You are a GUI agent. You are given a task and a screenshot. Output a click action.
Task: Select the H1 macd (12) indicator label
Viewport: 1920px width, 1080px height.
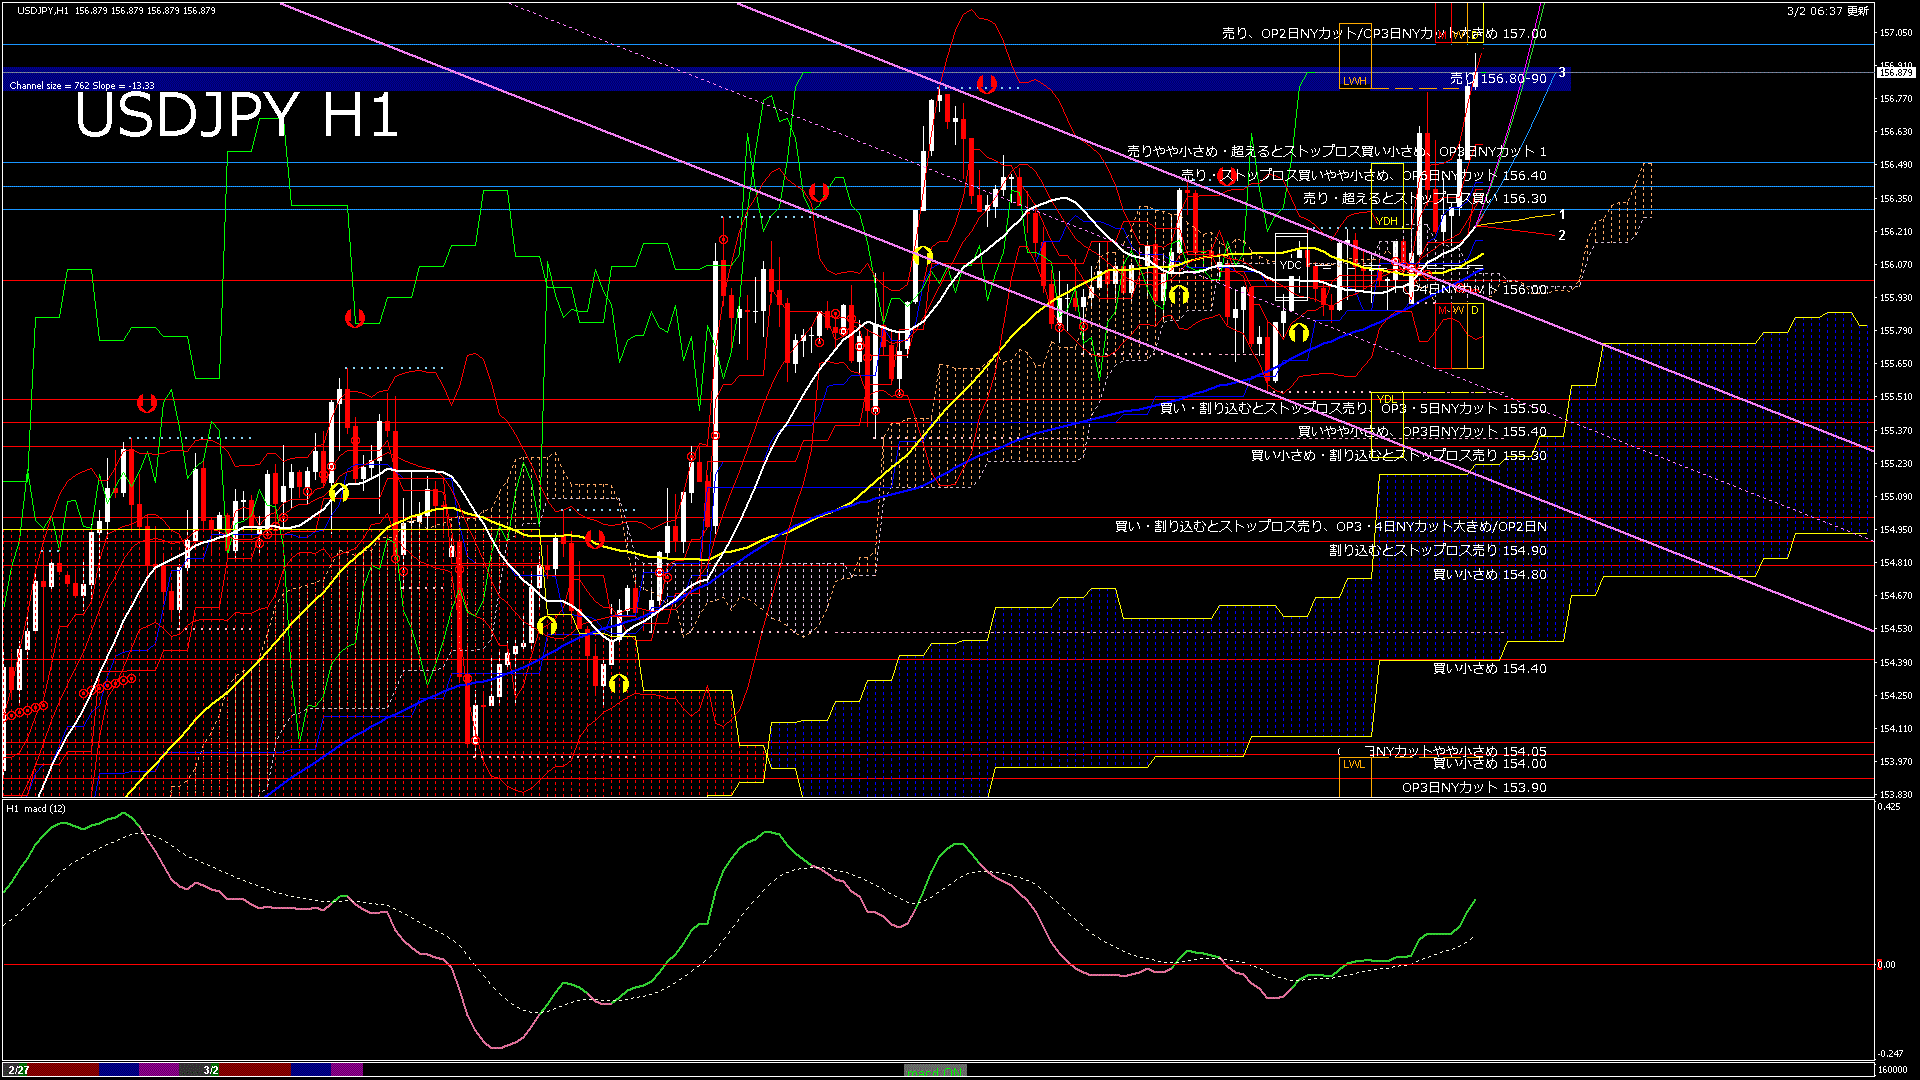coord(35,808)
